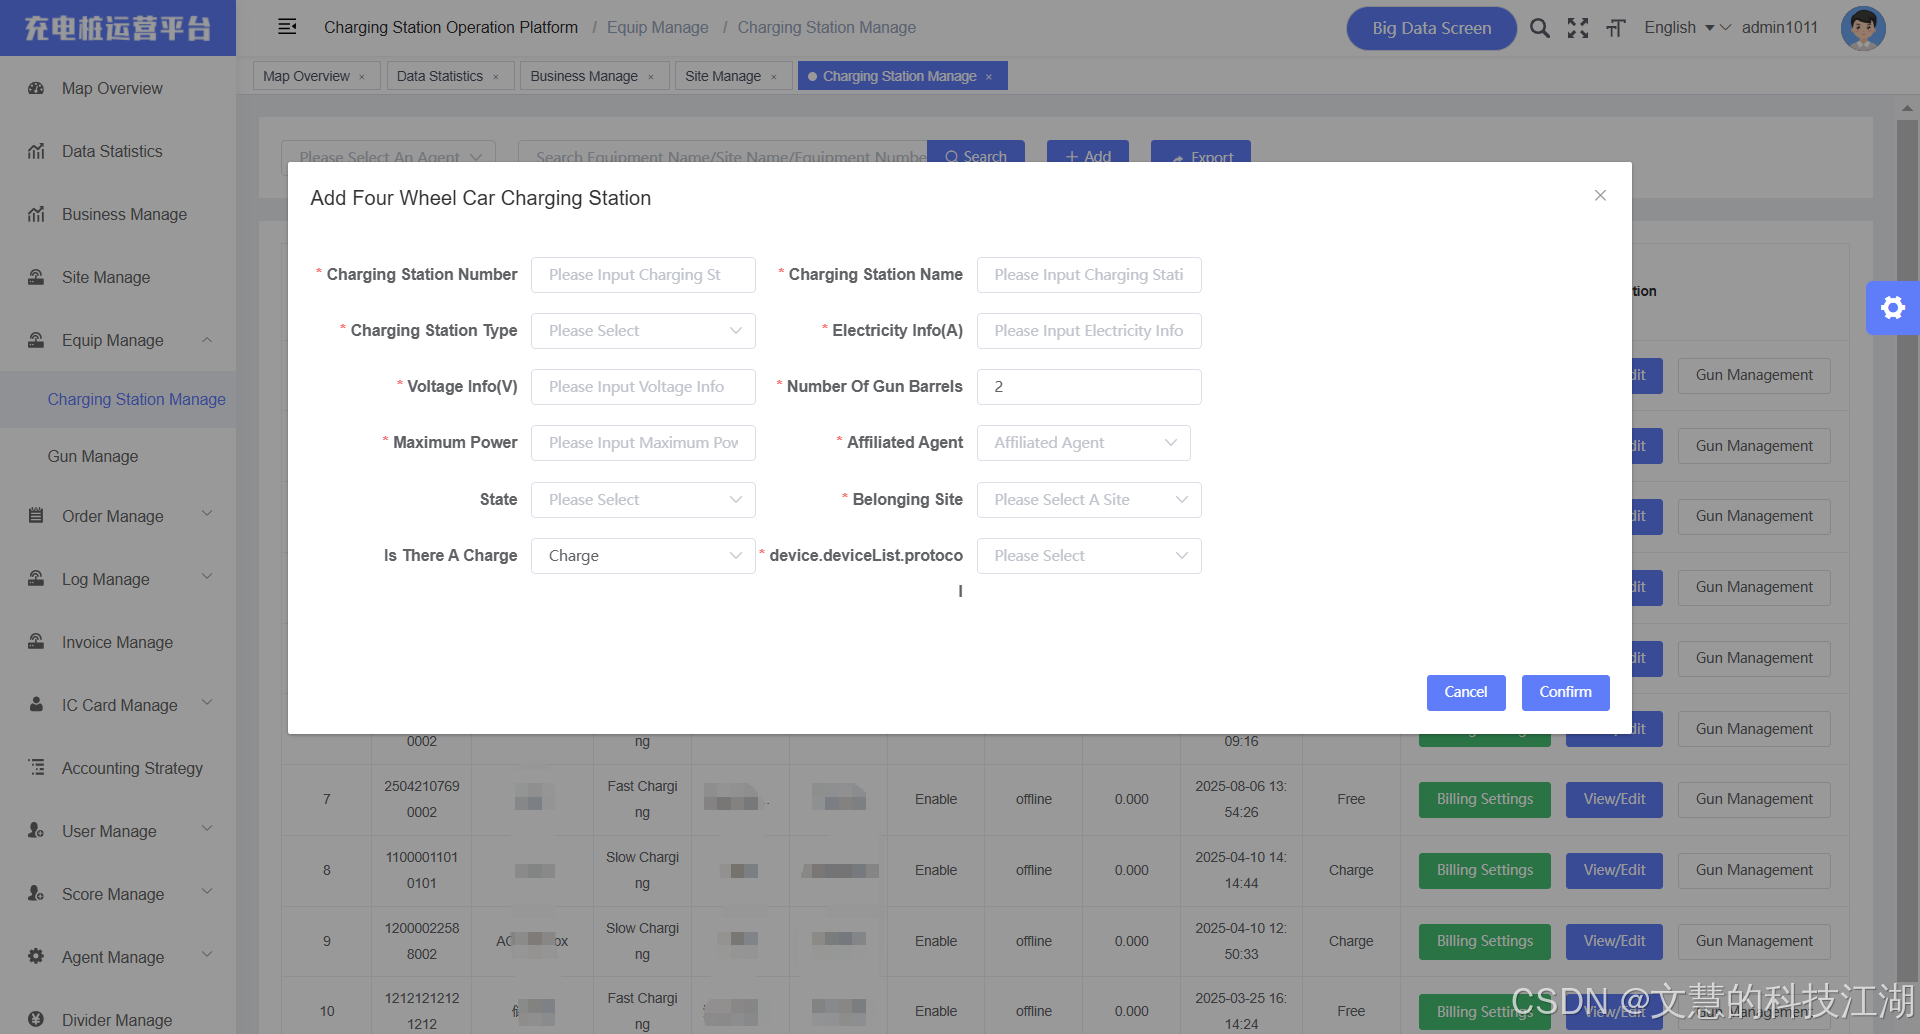Close the Business Manage tab
The image size is (1920, 1034).
650,77
